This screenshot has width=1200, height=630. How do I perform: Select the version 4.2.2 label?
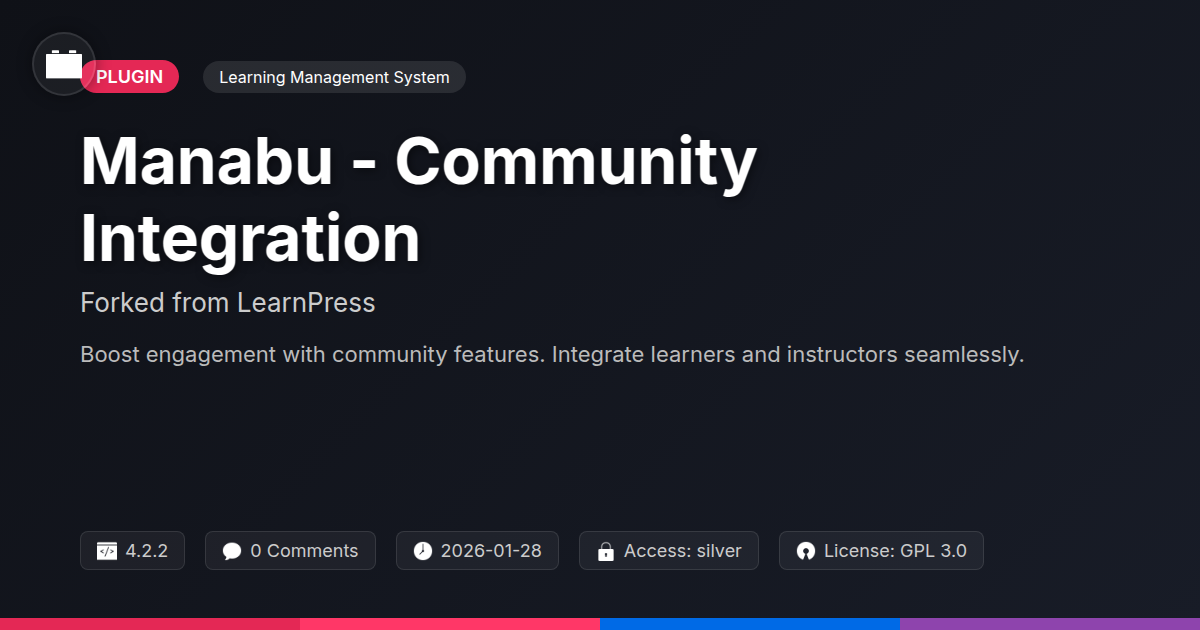tap(146, 551)
